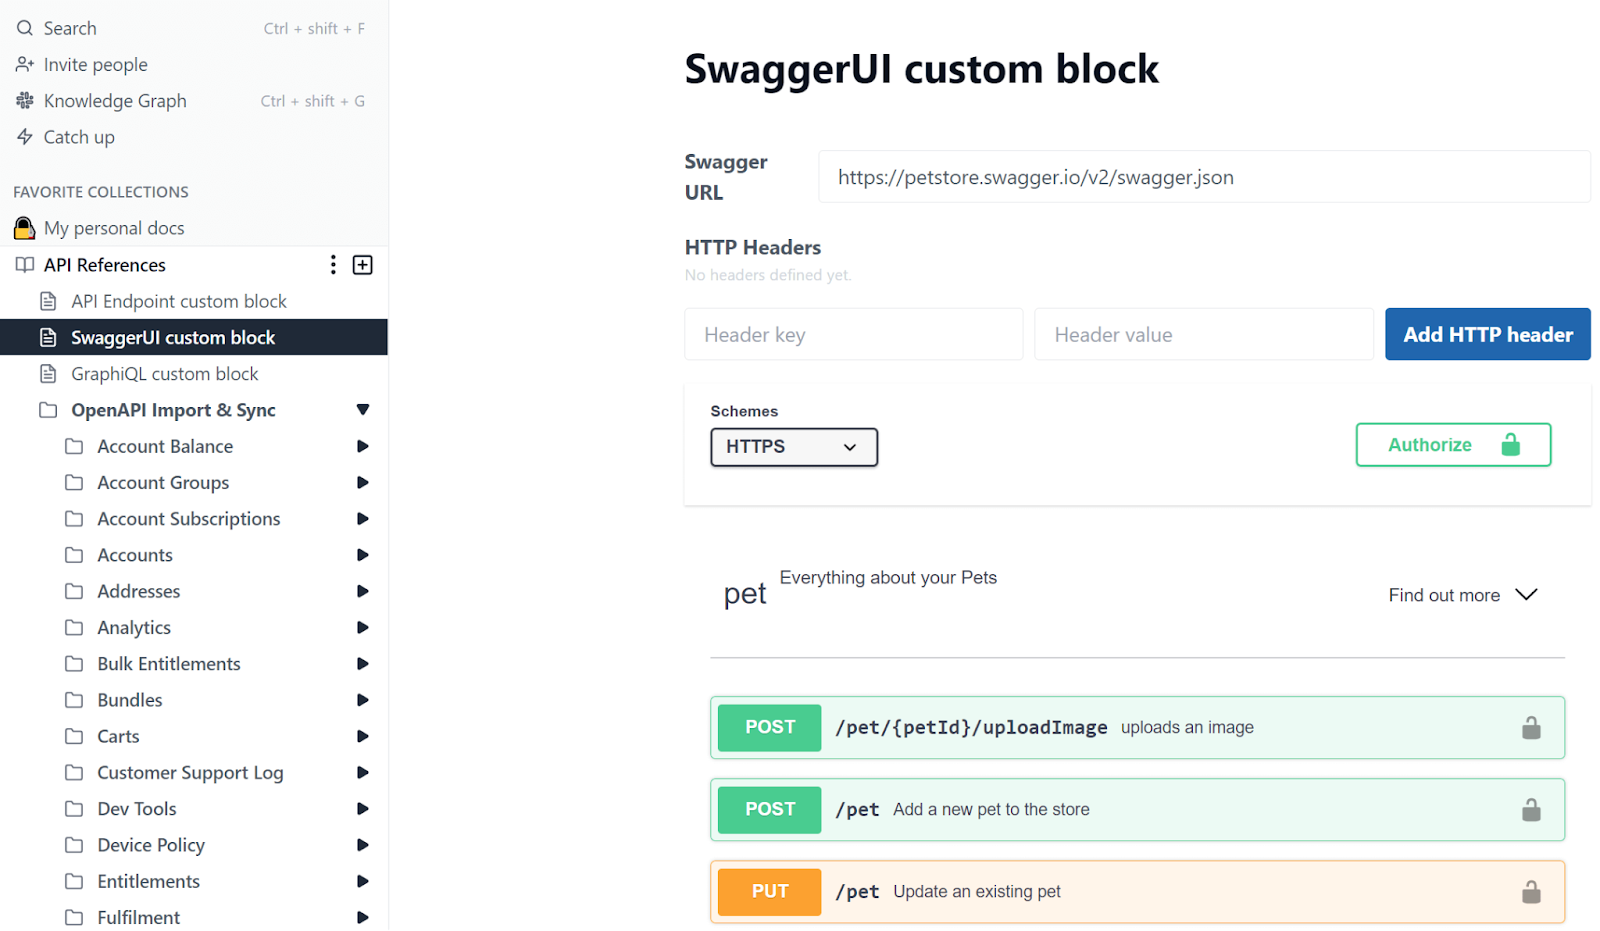The height and width of the screenshot is (931, 1600).
Task: Click the Knowledge Graph icon
Action: tap(25, 101)
